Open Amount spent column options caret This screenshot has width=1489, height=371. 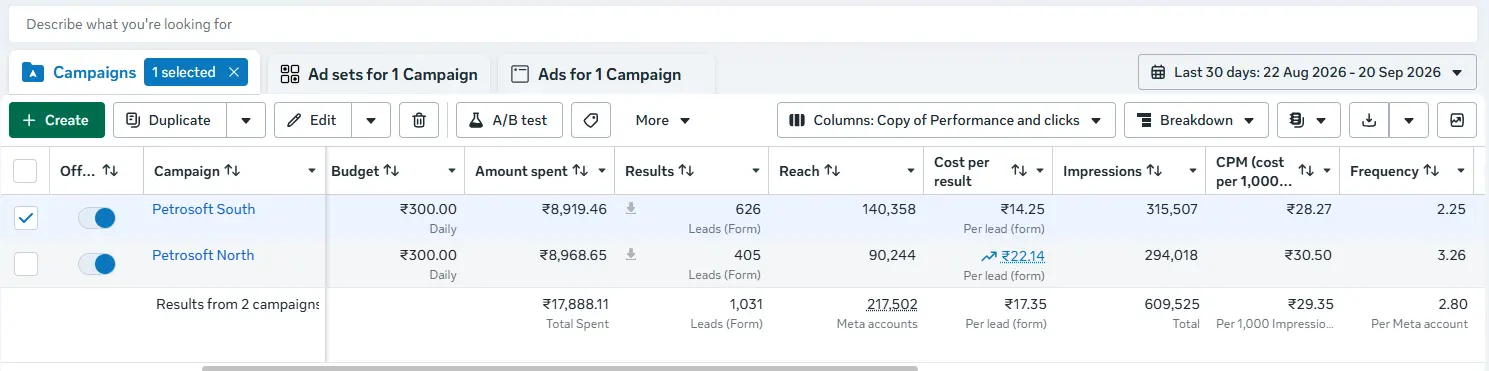pos(602,171)
